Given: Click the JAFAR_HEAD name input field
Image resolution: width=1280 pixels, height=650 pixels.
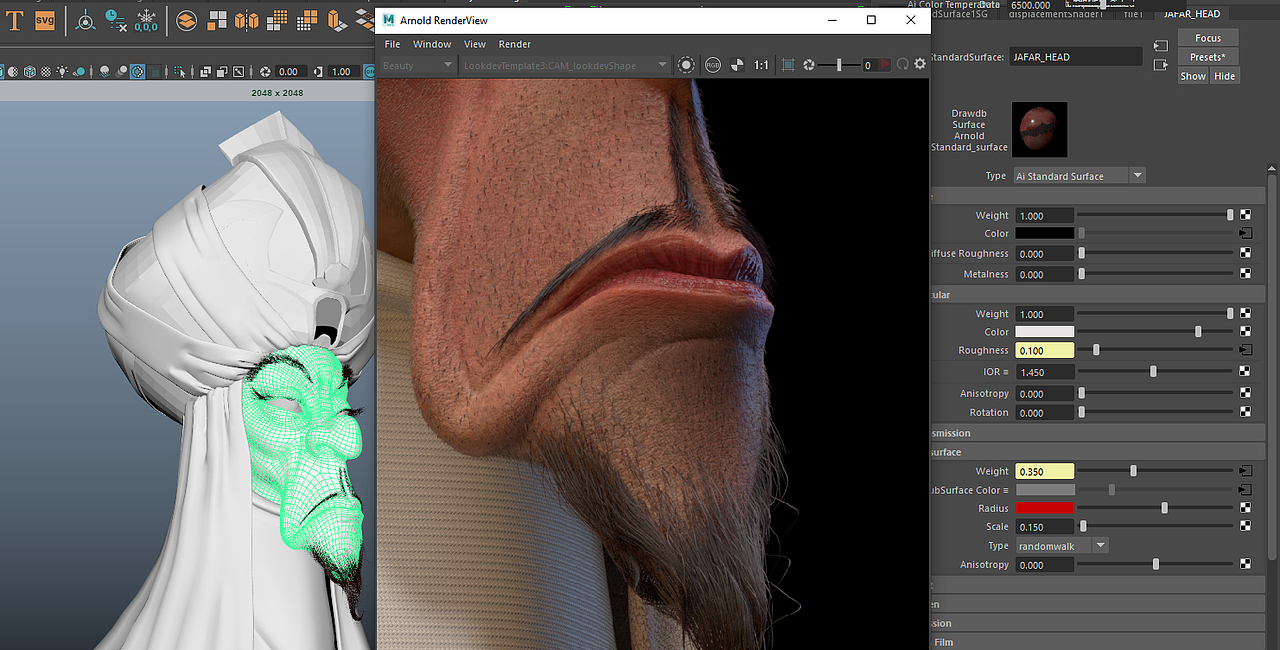Looking at the screenshot, I should pos(1075,57).
